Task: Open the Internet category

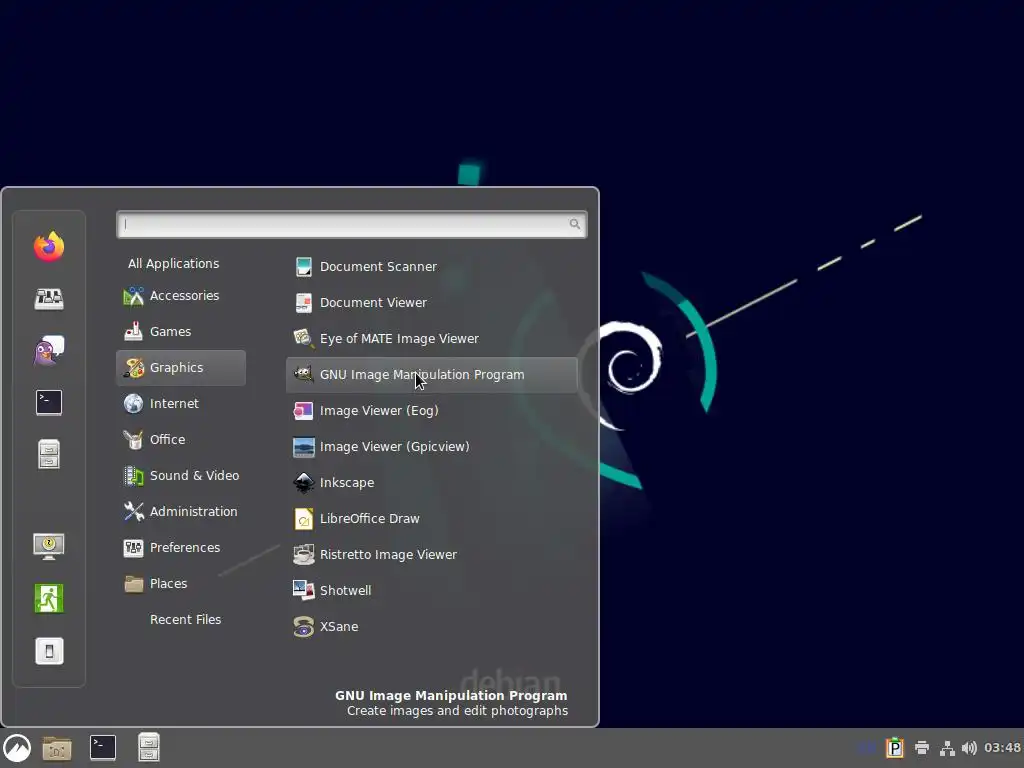Action: click(181, 404)
